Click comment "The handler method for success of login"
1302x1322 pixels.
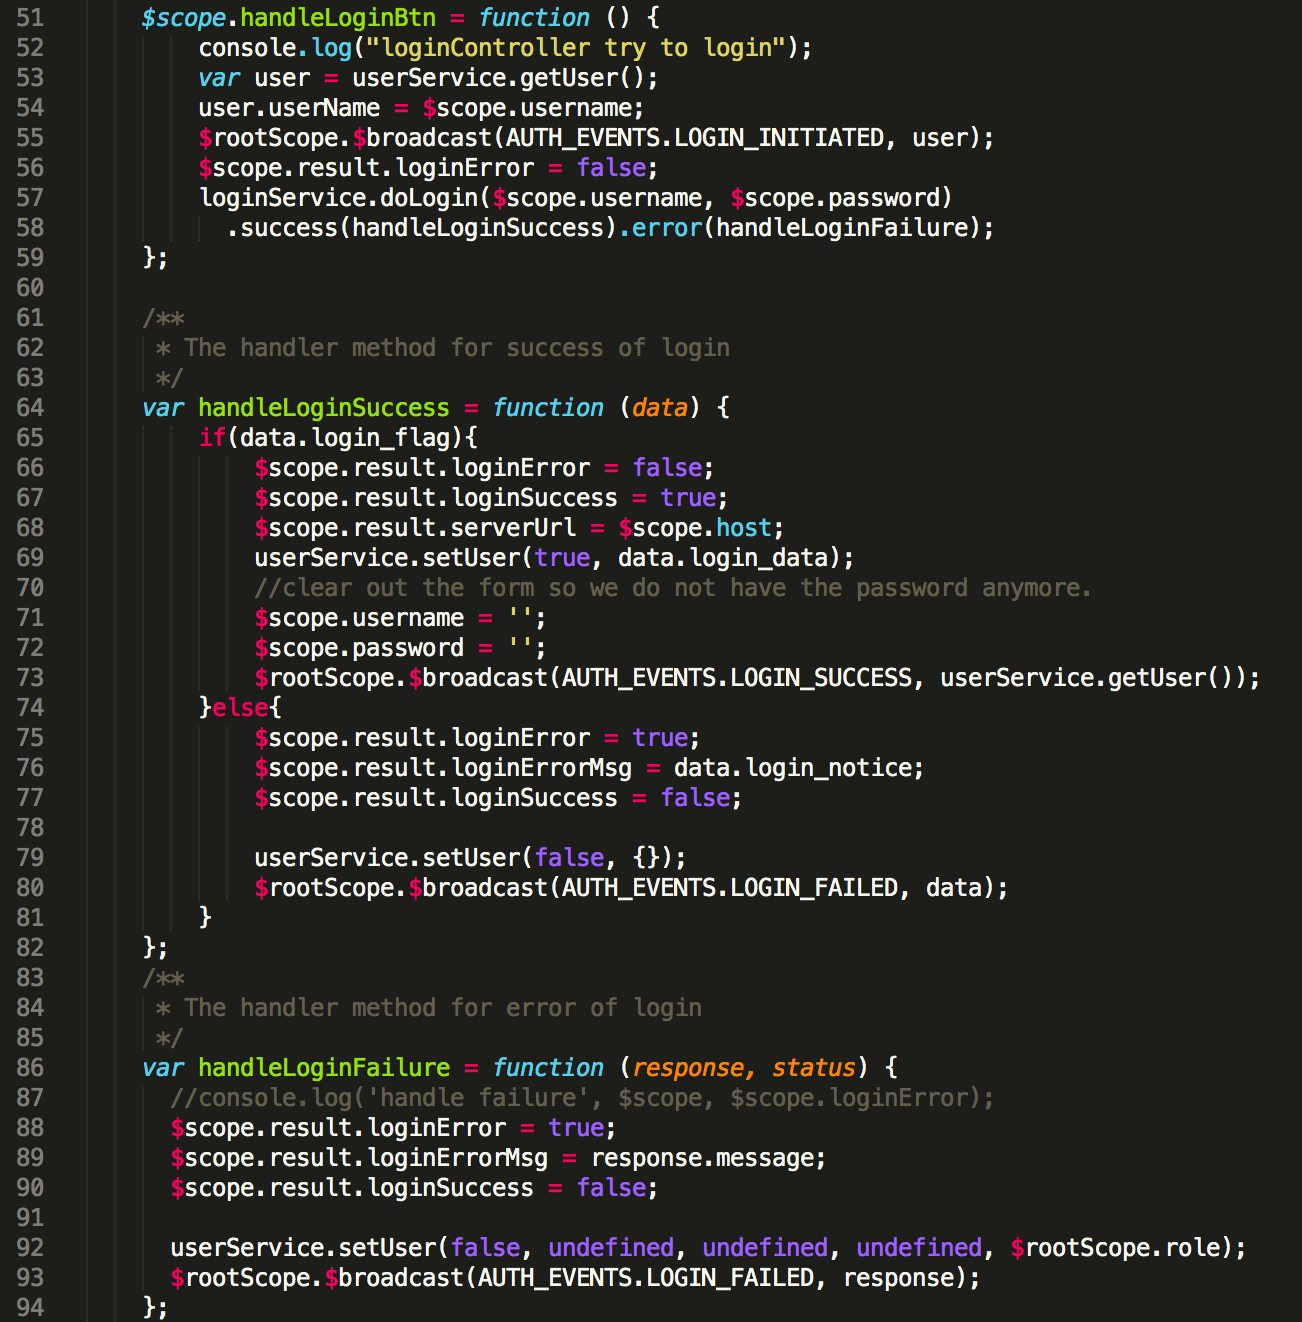click(457, 348)
